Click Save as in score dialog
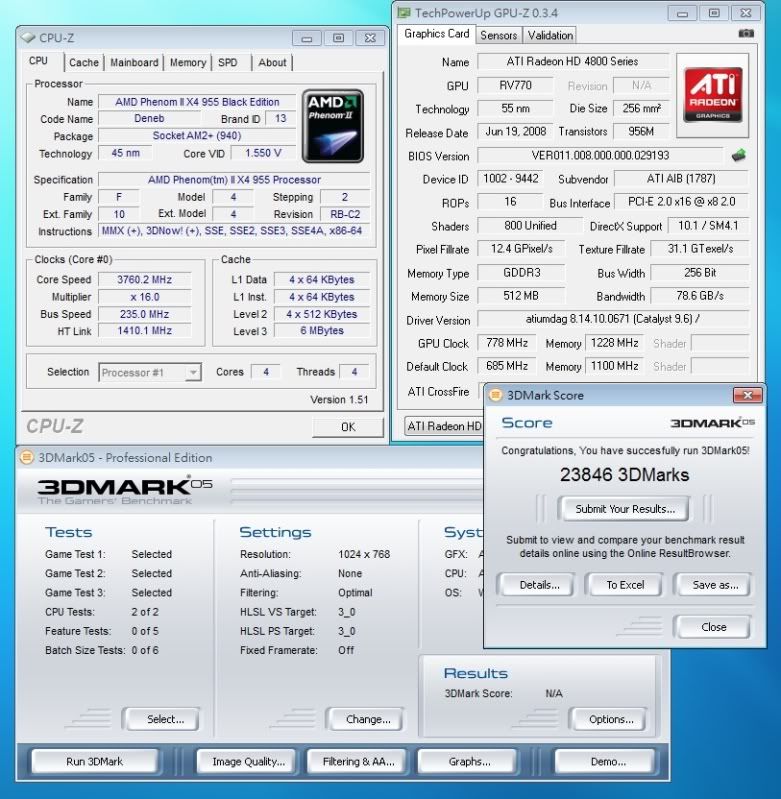Image resolution: width=781 pixels, height=799 pixels. pyautogui.click(x=715, y=585)
